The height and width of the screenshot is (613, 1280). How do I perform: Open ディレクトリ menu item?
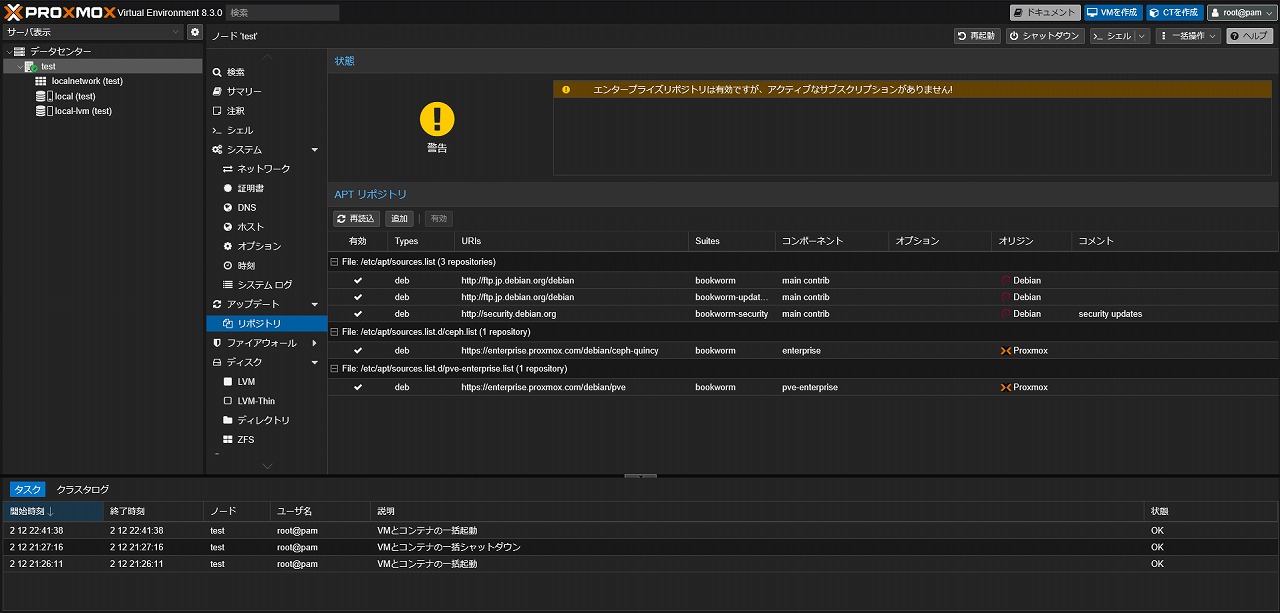point(265,420)
